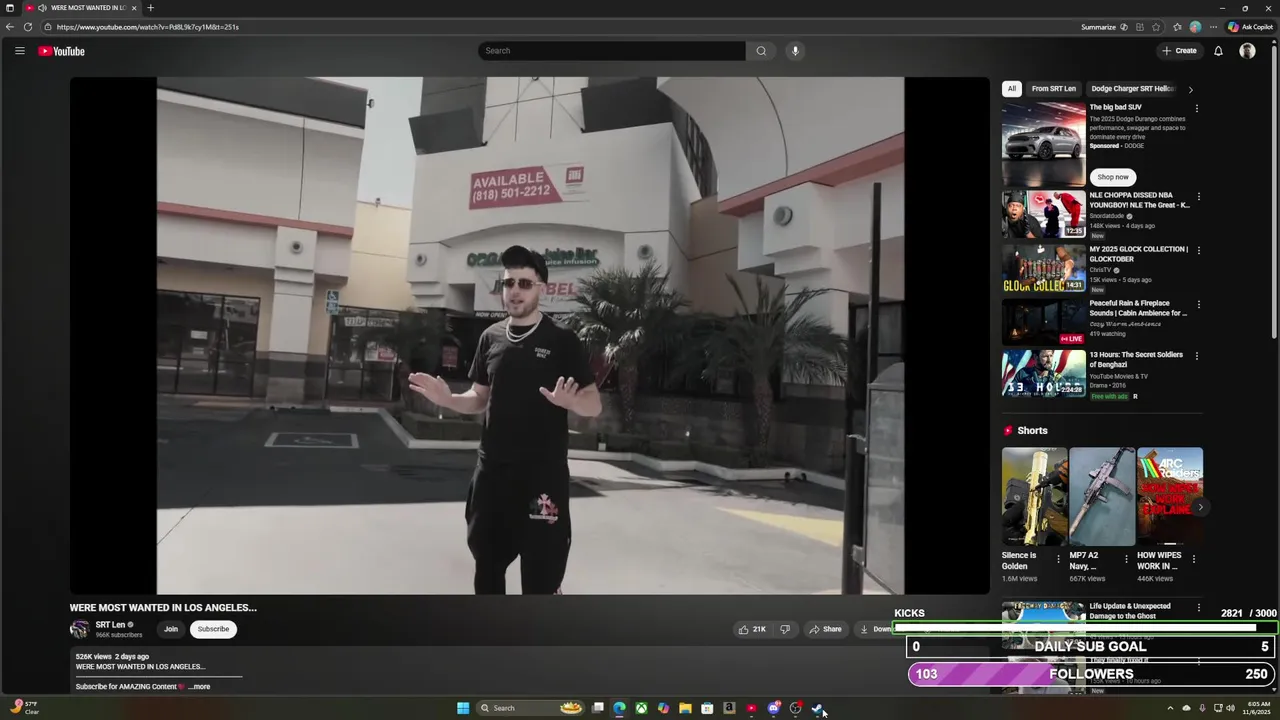Open options for MP7 A2 Navy short
The width and height of the screenshot is (1280, 720).
coord(1126,559)
